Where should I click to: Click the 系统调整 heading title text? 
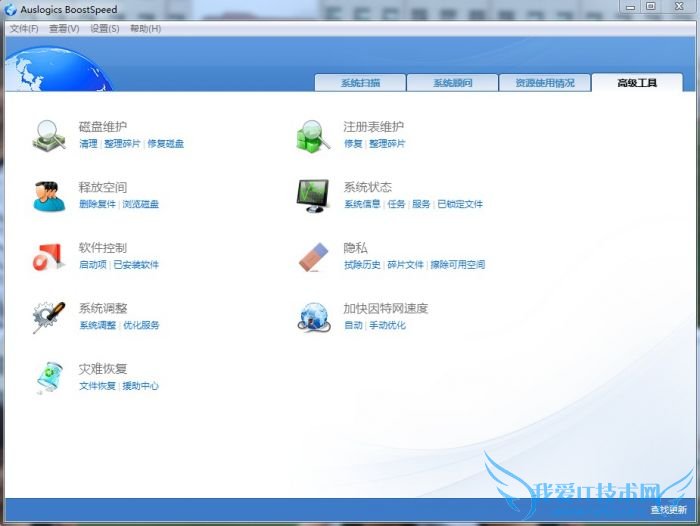tap(103, 308)
